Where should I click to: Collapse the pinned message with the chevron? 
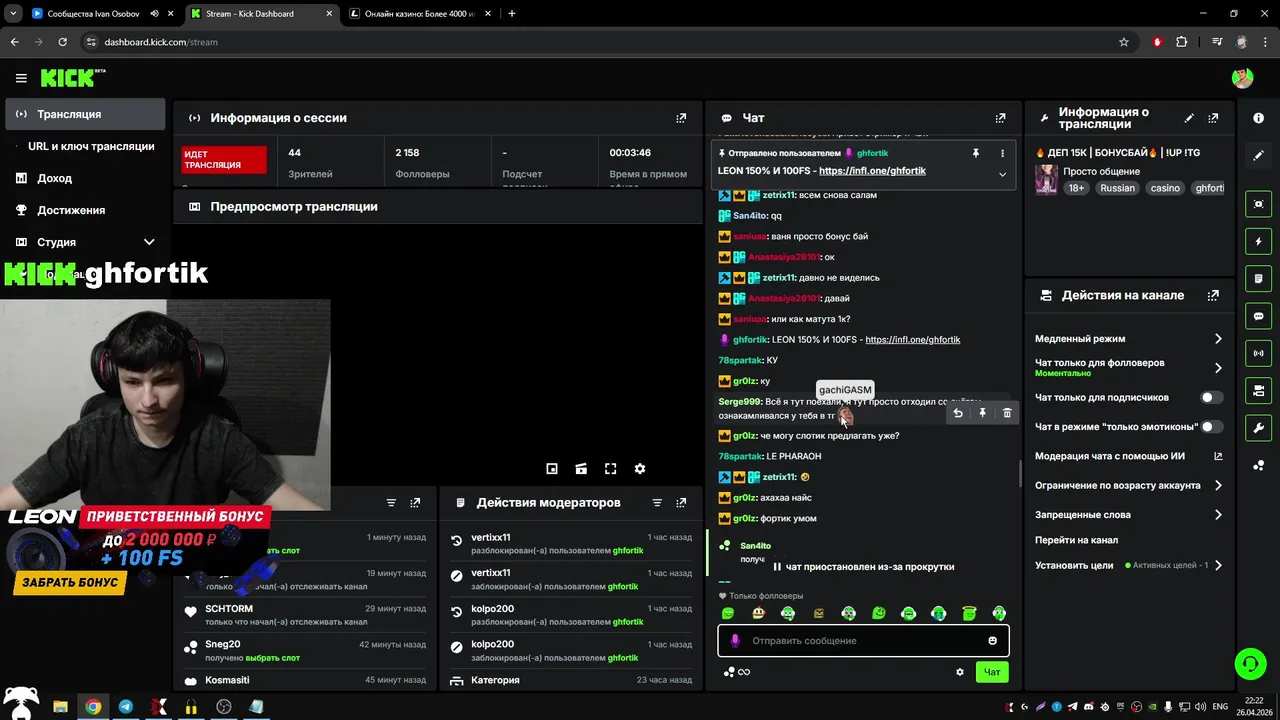pyautogui.click(x=1002, y=174)
